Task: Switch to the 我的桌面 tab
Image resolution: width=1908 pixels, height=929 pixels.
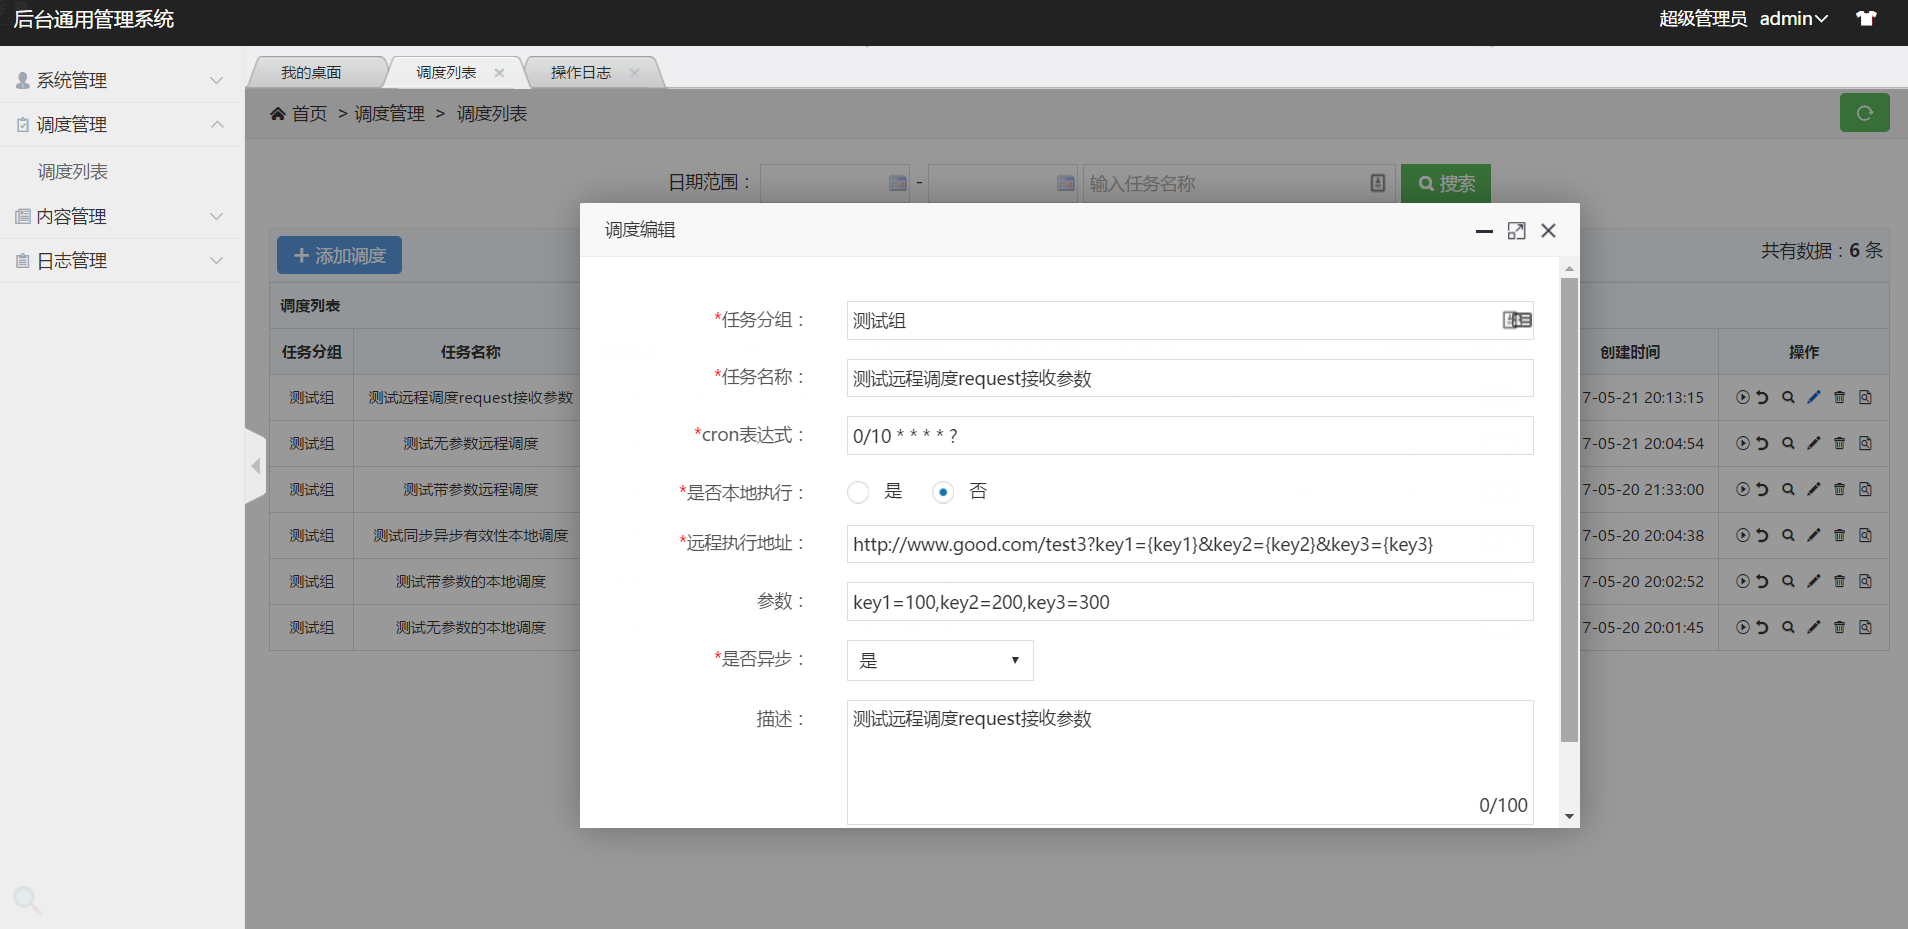Action: [311, 72]
